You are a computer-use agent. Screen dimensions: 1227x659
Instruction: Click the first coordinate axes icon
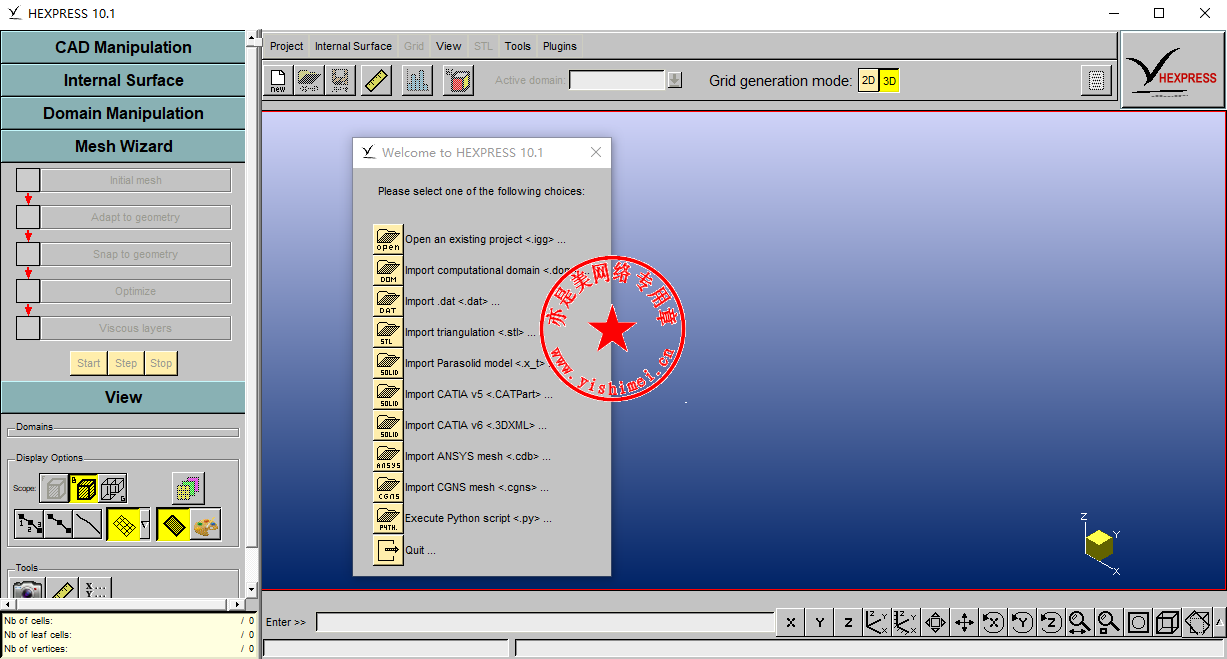point(878,622)
